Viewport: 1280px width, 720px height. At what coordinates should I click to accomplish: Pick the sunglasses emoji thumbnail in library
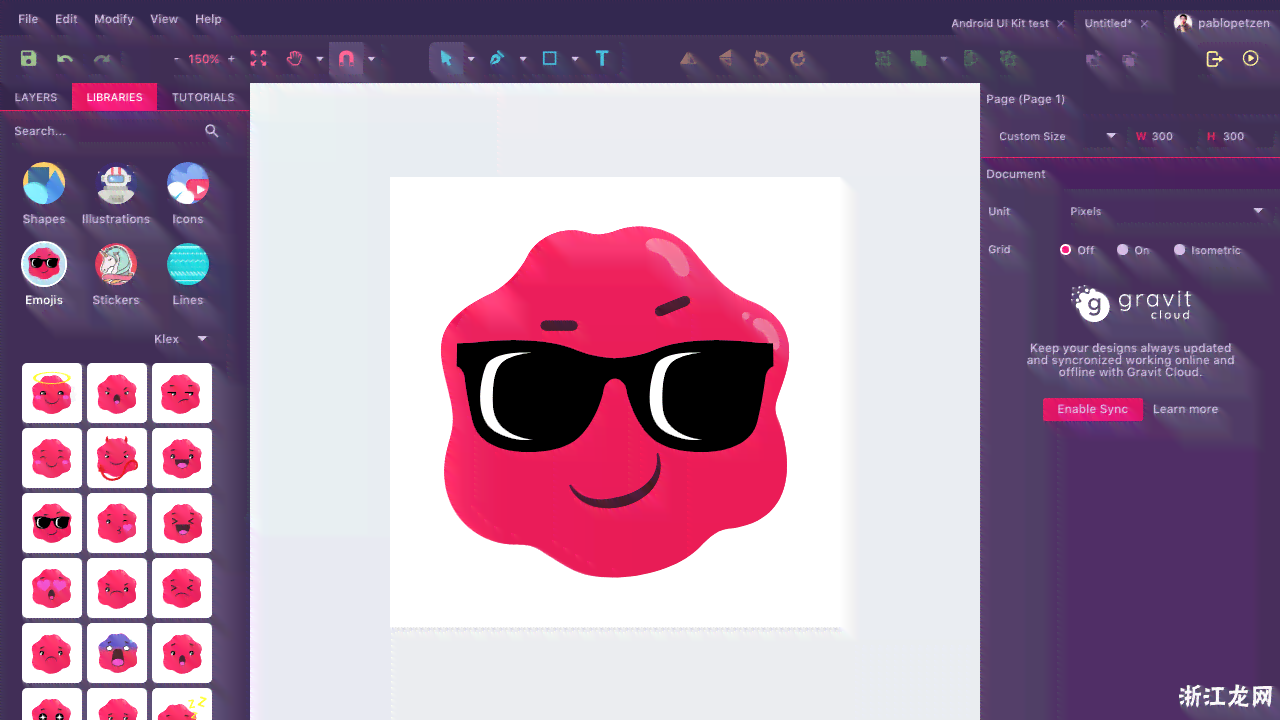pyautogui.click(x=52, y=523)
